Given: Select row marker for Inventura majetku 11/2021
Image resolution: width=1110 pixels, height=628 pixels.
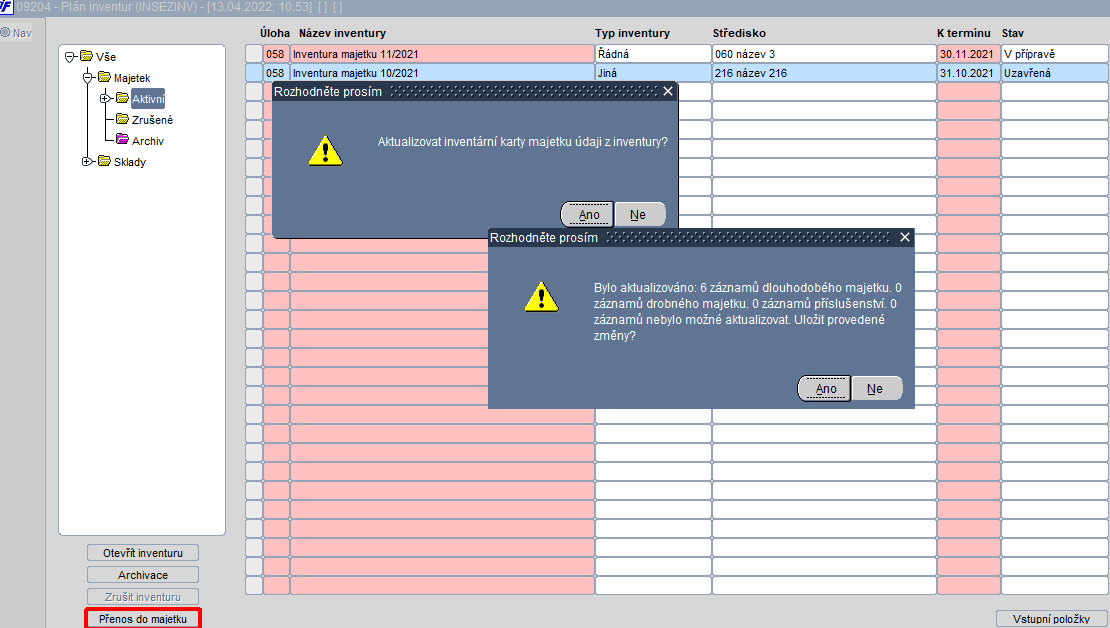Looking at the screenshot, I should pos(254,54).
